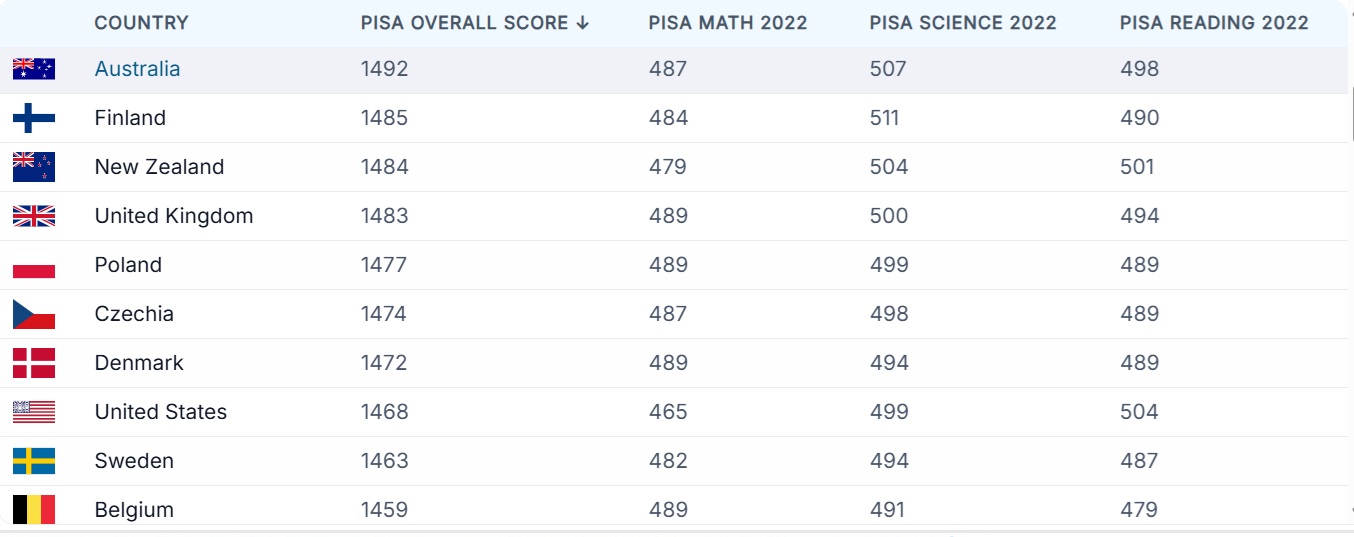The width and height of the screenshot is (1354, 537).
Task: Sort table by Country column header
Action: pos(141,23)
